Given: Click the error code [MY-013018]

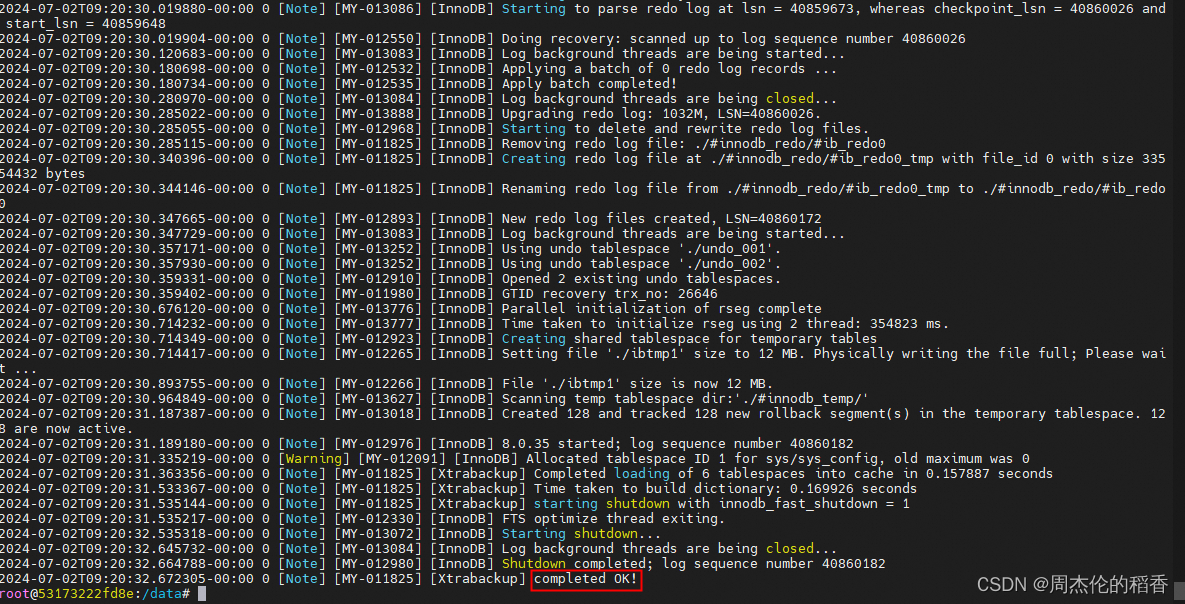Looking at the screenshot, I should point(379,414).
